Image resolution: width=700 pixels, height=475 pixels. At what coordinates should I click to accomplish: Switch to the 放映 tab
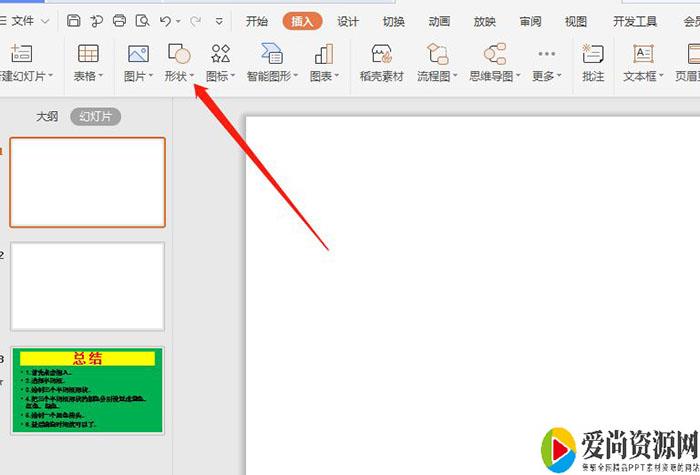pos(485,21)
